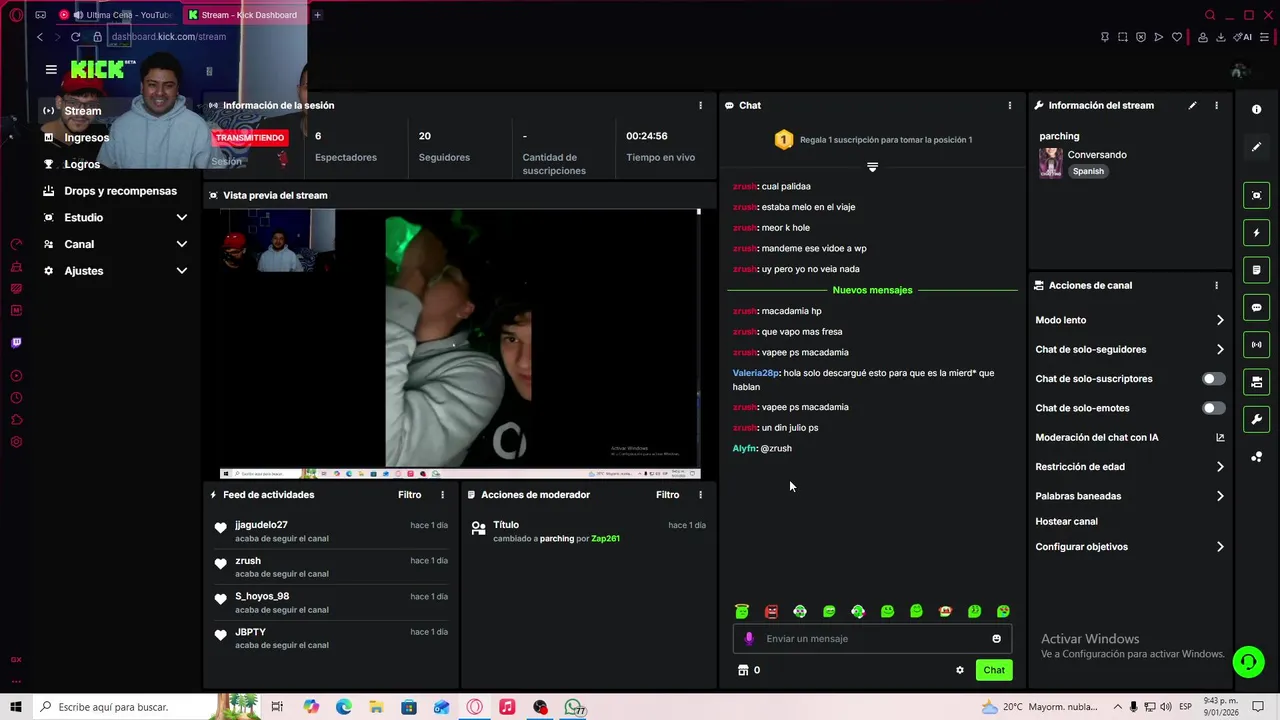Open Chat de solo-seguidores settings
The width and height of the screenshot is (1280, 720).
tap(1130, 349)
